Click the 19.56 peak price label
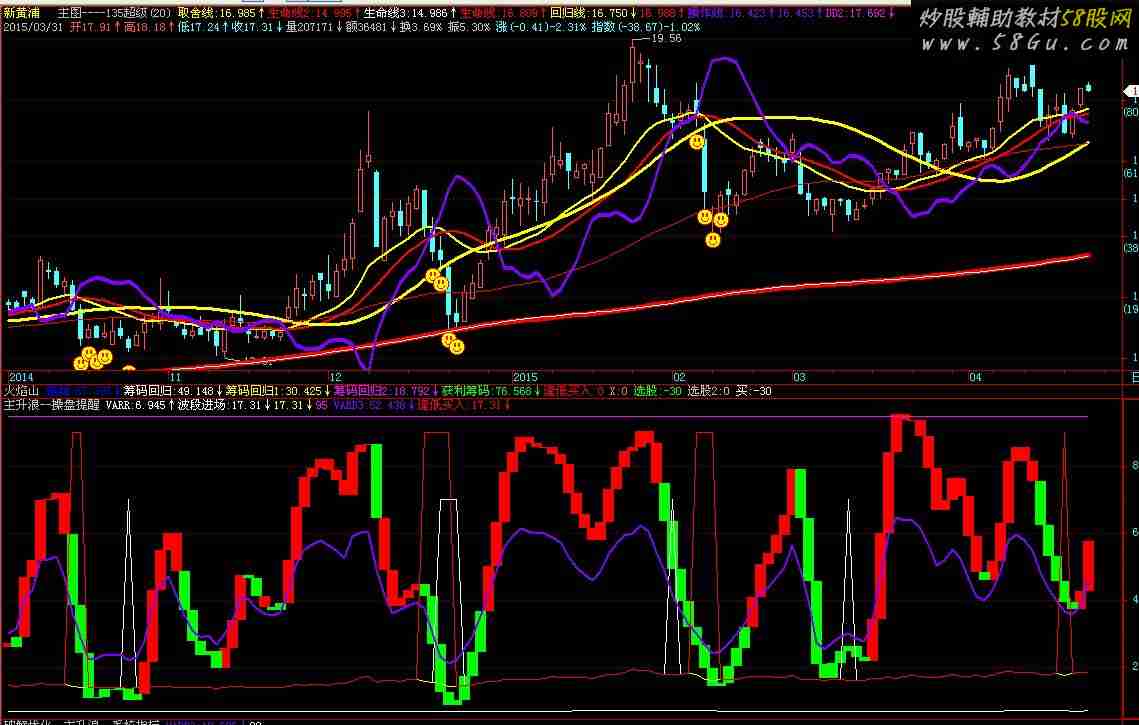 click(666, 39)
